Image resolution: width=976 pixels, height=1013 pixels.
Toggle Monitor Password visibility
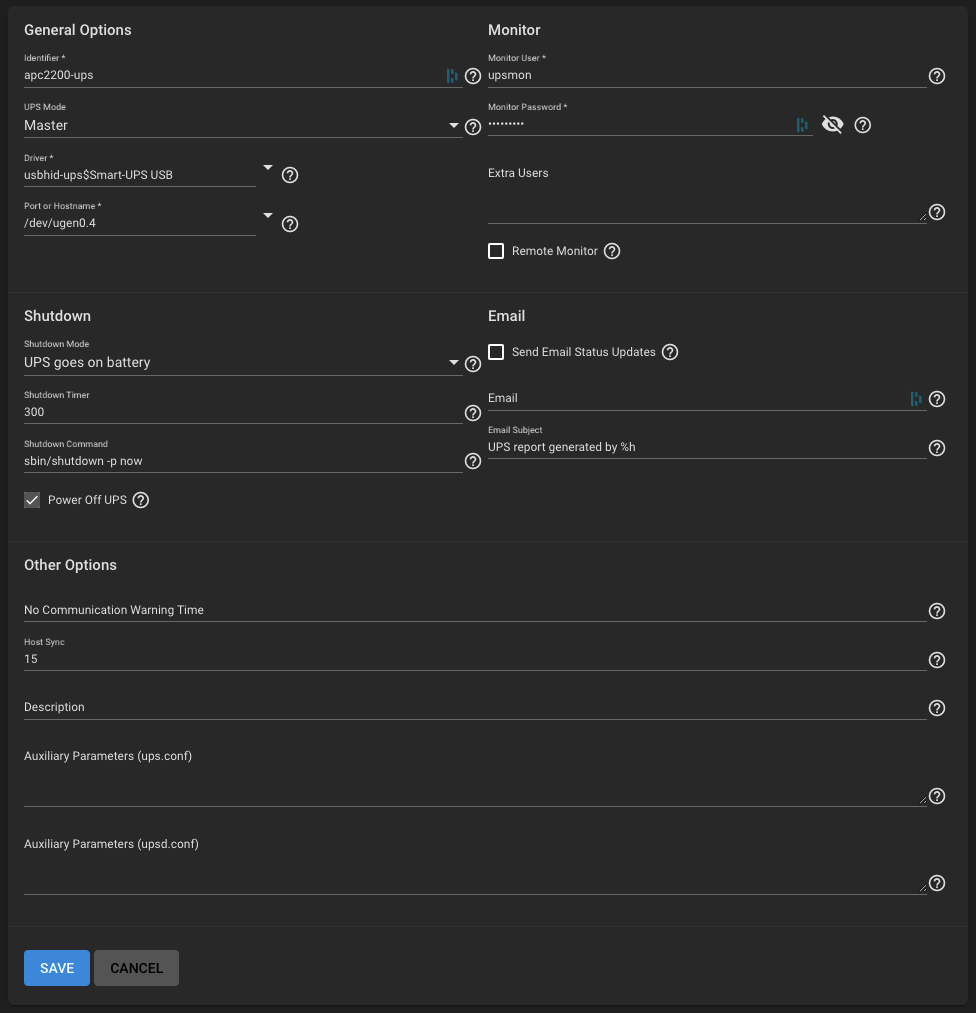(833, 124)
